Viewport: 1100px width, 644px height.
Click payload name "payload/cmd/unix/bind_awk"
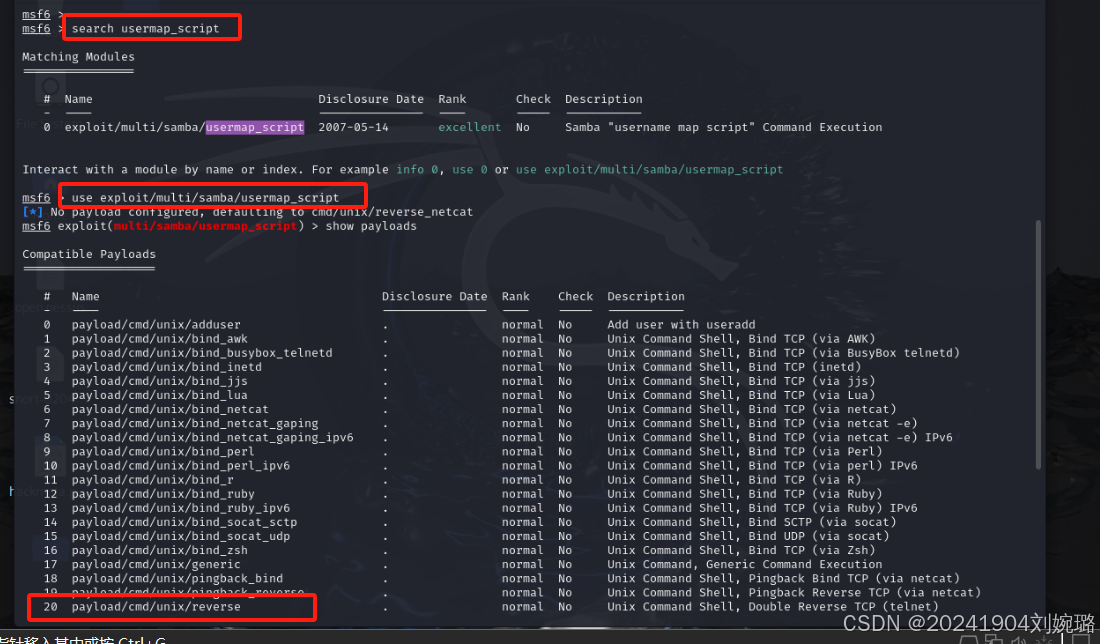click(x=159, y=339)
